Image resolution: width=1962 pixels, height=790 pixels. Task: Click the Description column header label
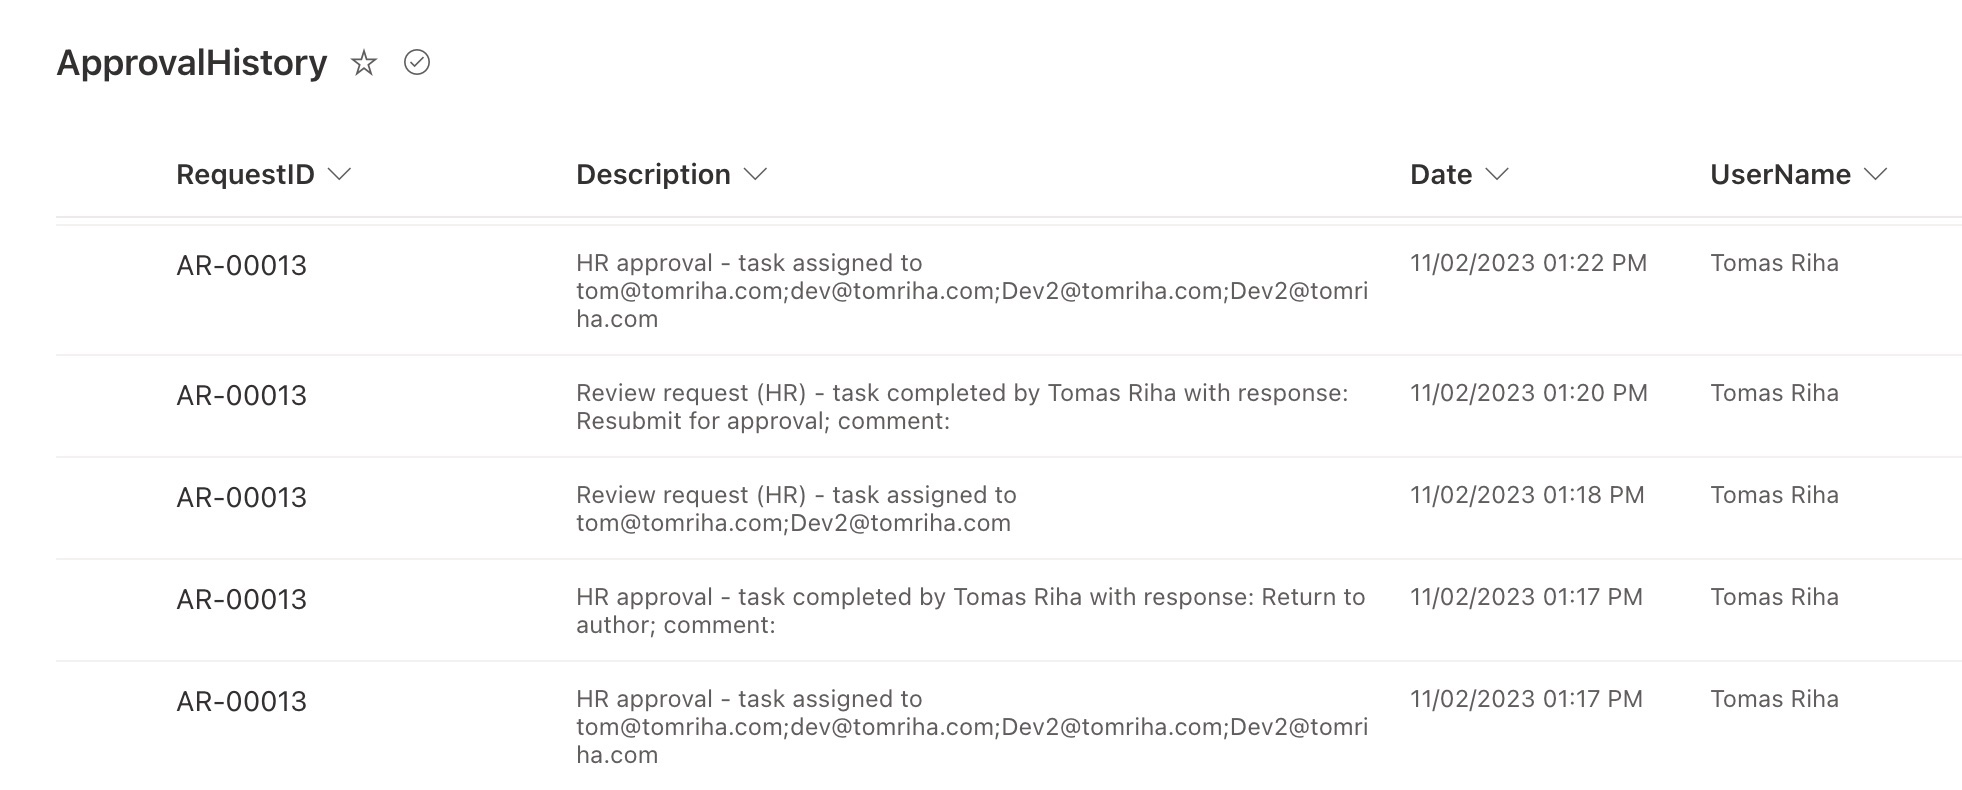(x=652, y=174)
